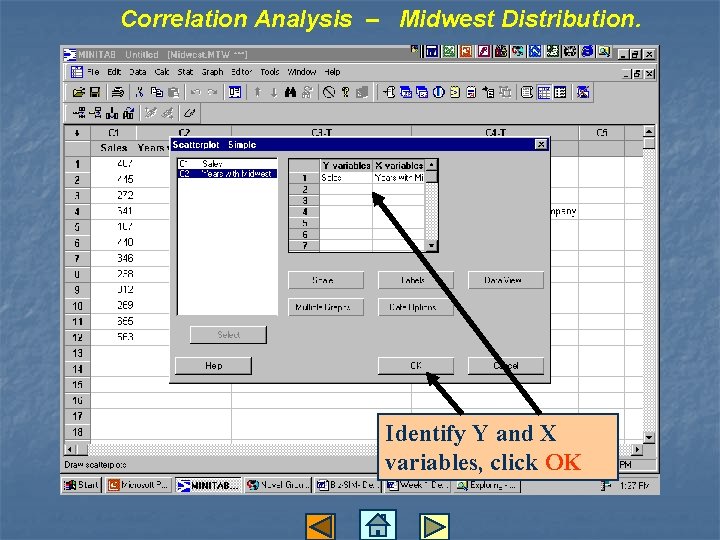Viewport: 720px width, 540px height.
Task: Click the slide Home navigation button
Action: 377,524
